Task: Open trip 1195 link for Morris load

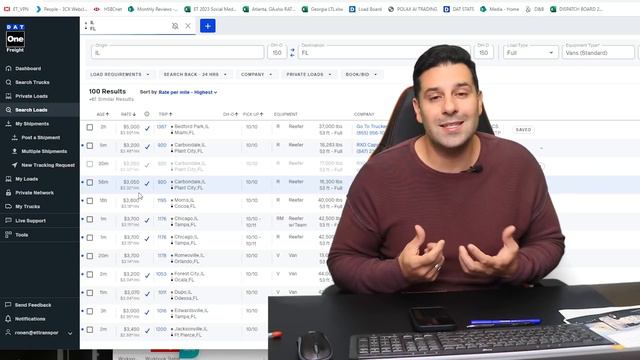Action: point(162,200)
